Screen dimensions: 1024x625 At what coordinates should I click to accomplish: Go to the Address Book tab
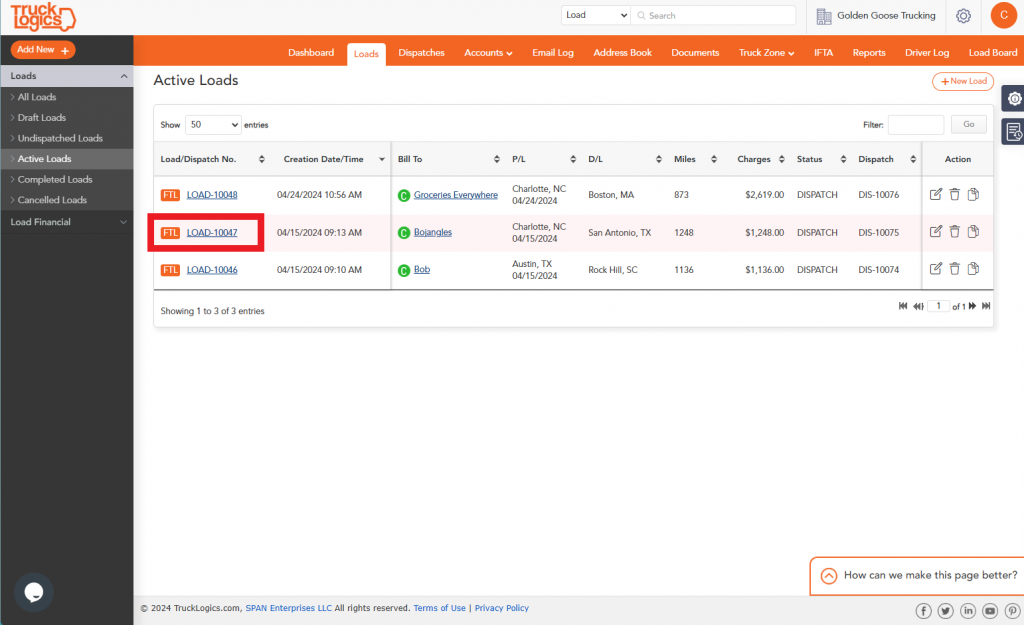tap(622, 53)
